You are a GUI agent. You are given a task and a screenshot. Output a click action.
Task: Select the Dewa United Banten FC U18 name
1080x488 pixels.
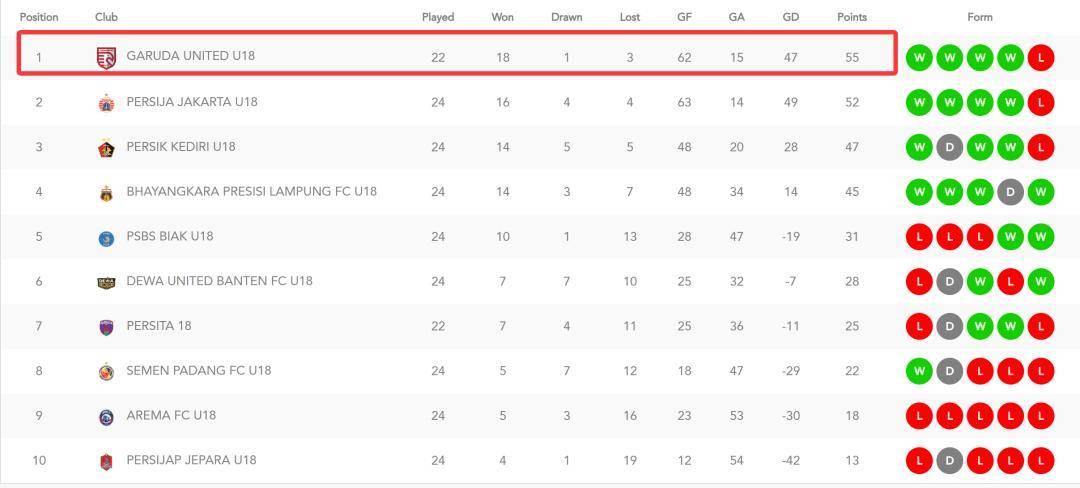click(x=219, y=281)
